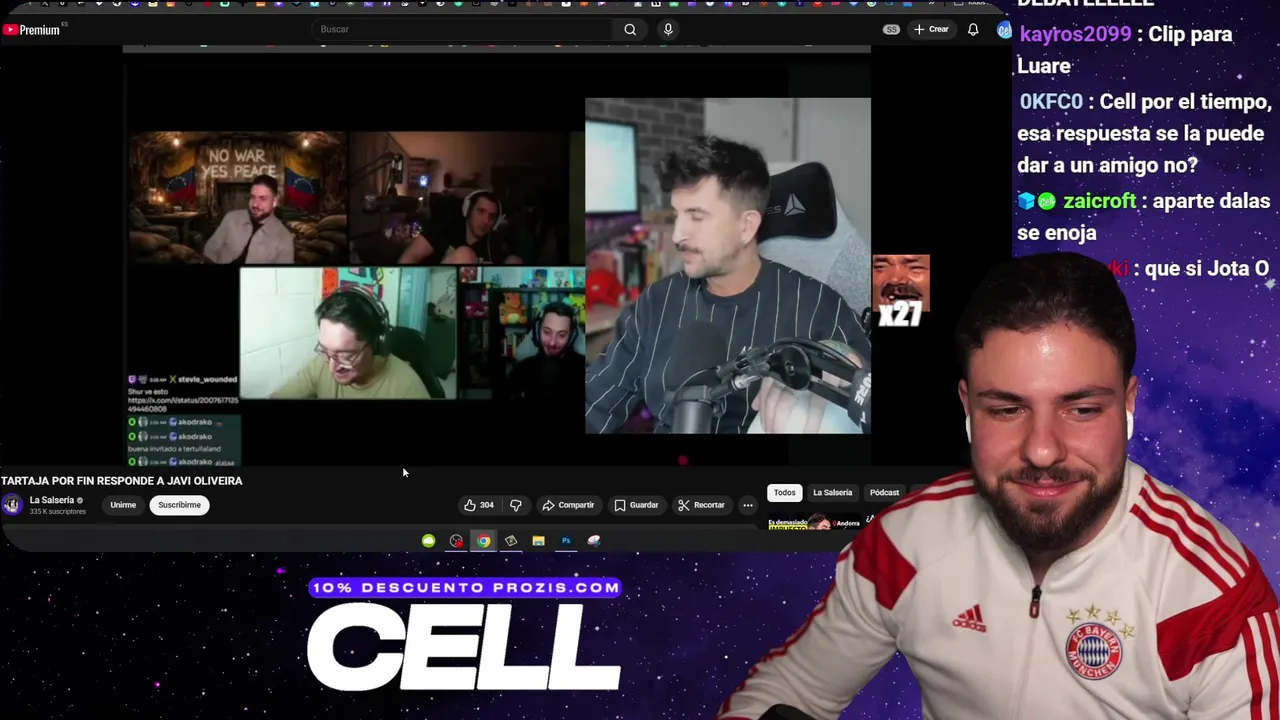Click the video player area
The image size is (1280, 720).
click(497, 255)
